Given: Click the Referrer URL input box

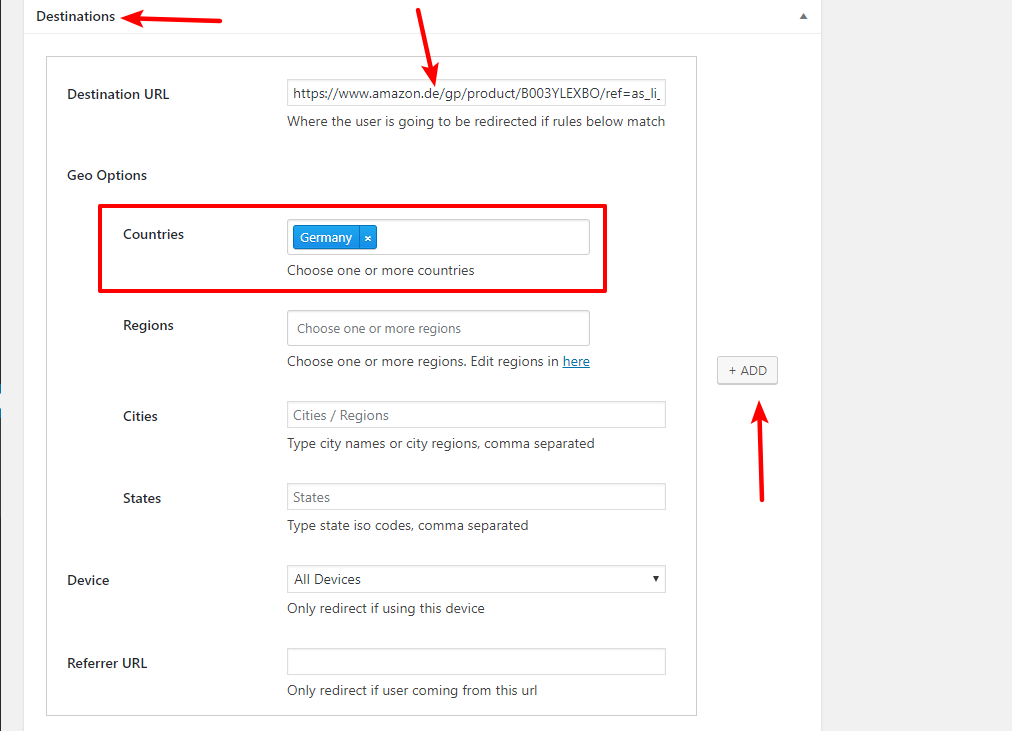Looking at the screenshot, I should tap(475, 661).
